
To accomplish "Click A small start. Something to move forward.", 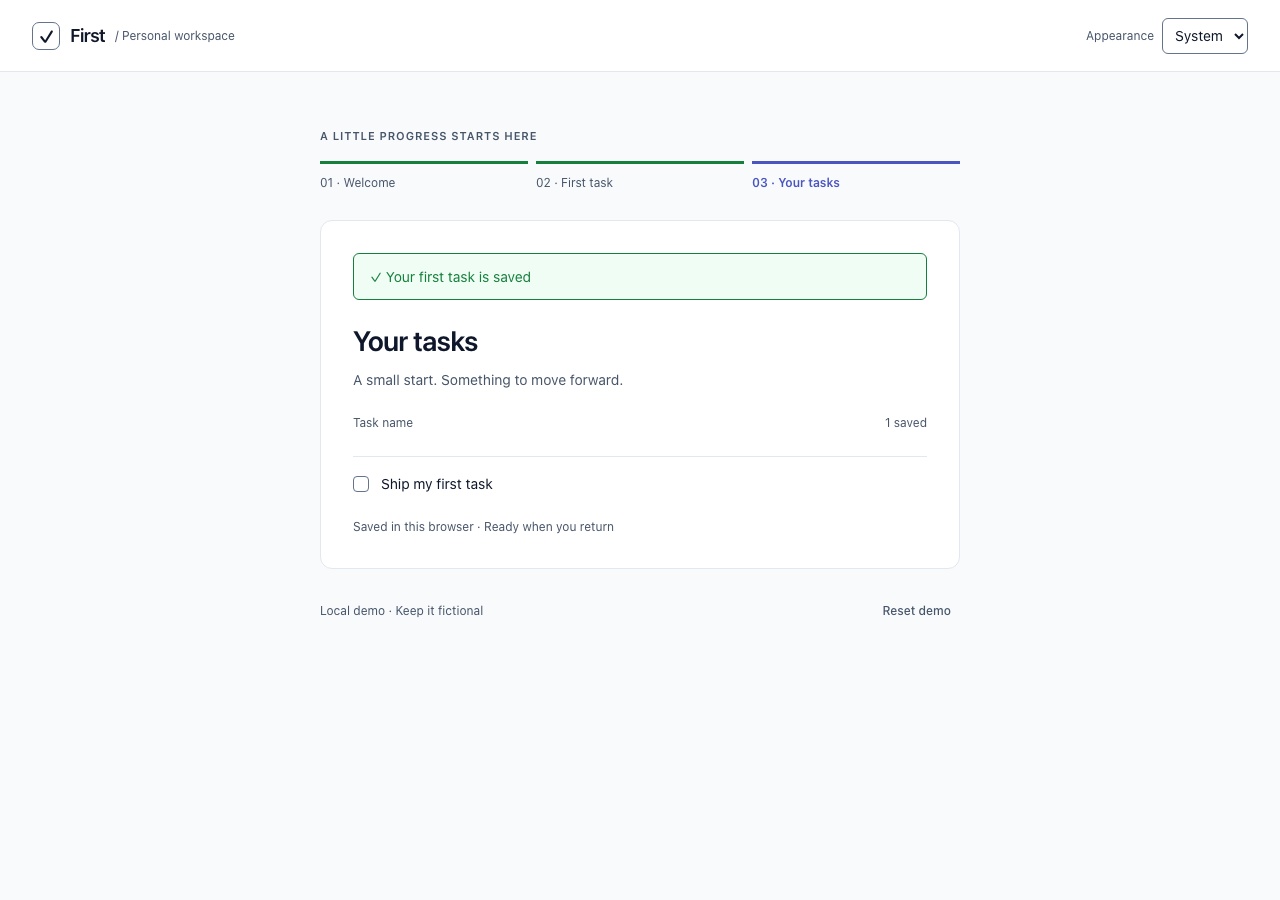I will 488,380.
